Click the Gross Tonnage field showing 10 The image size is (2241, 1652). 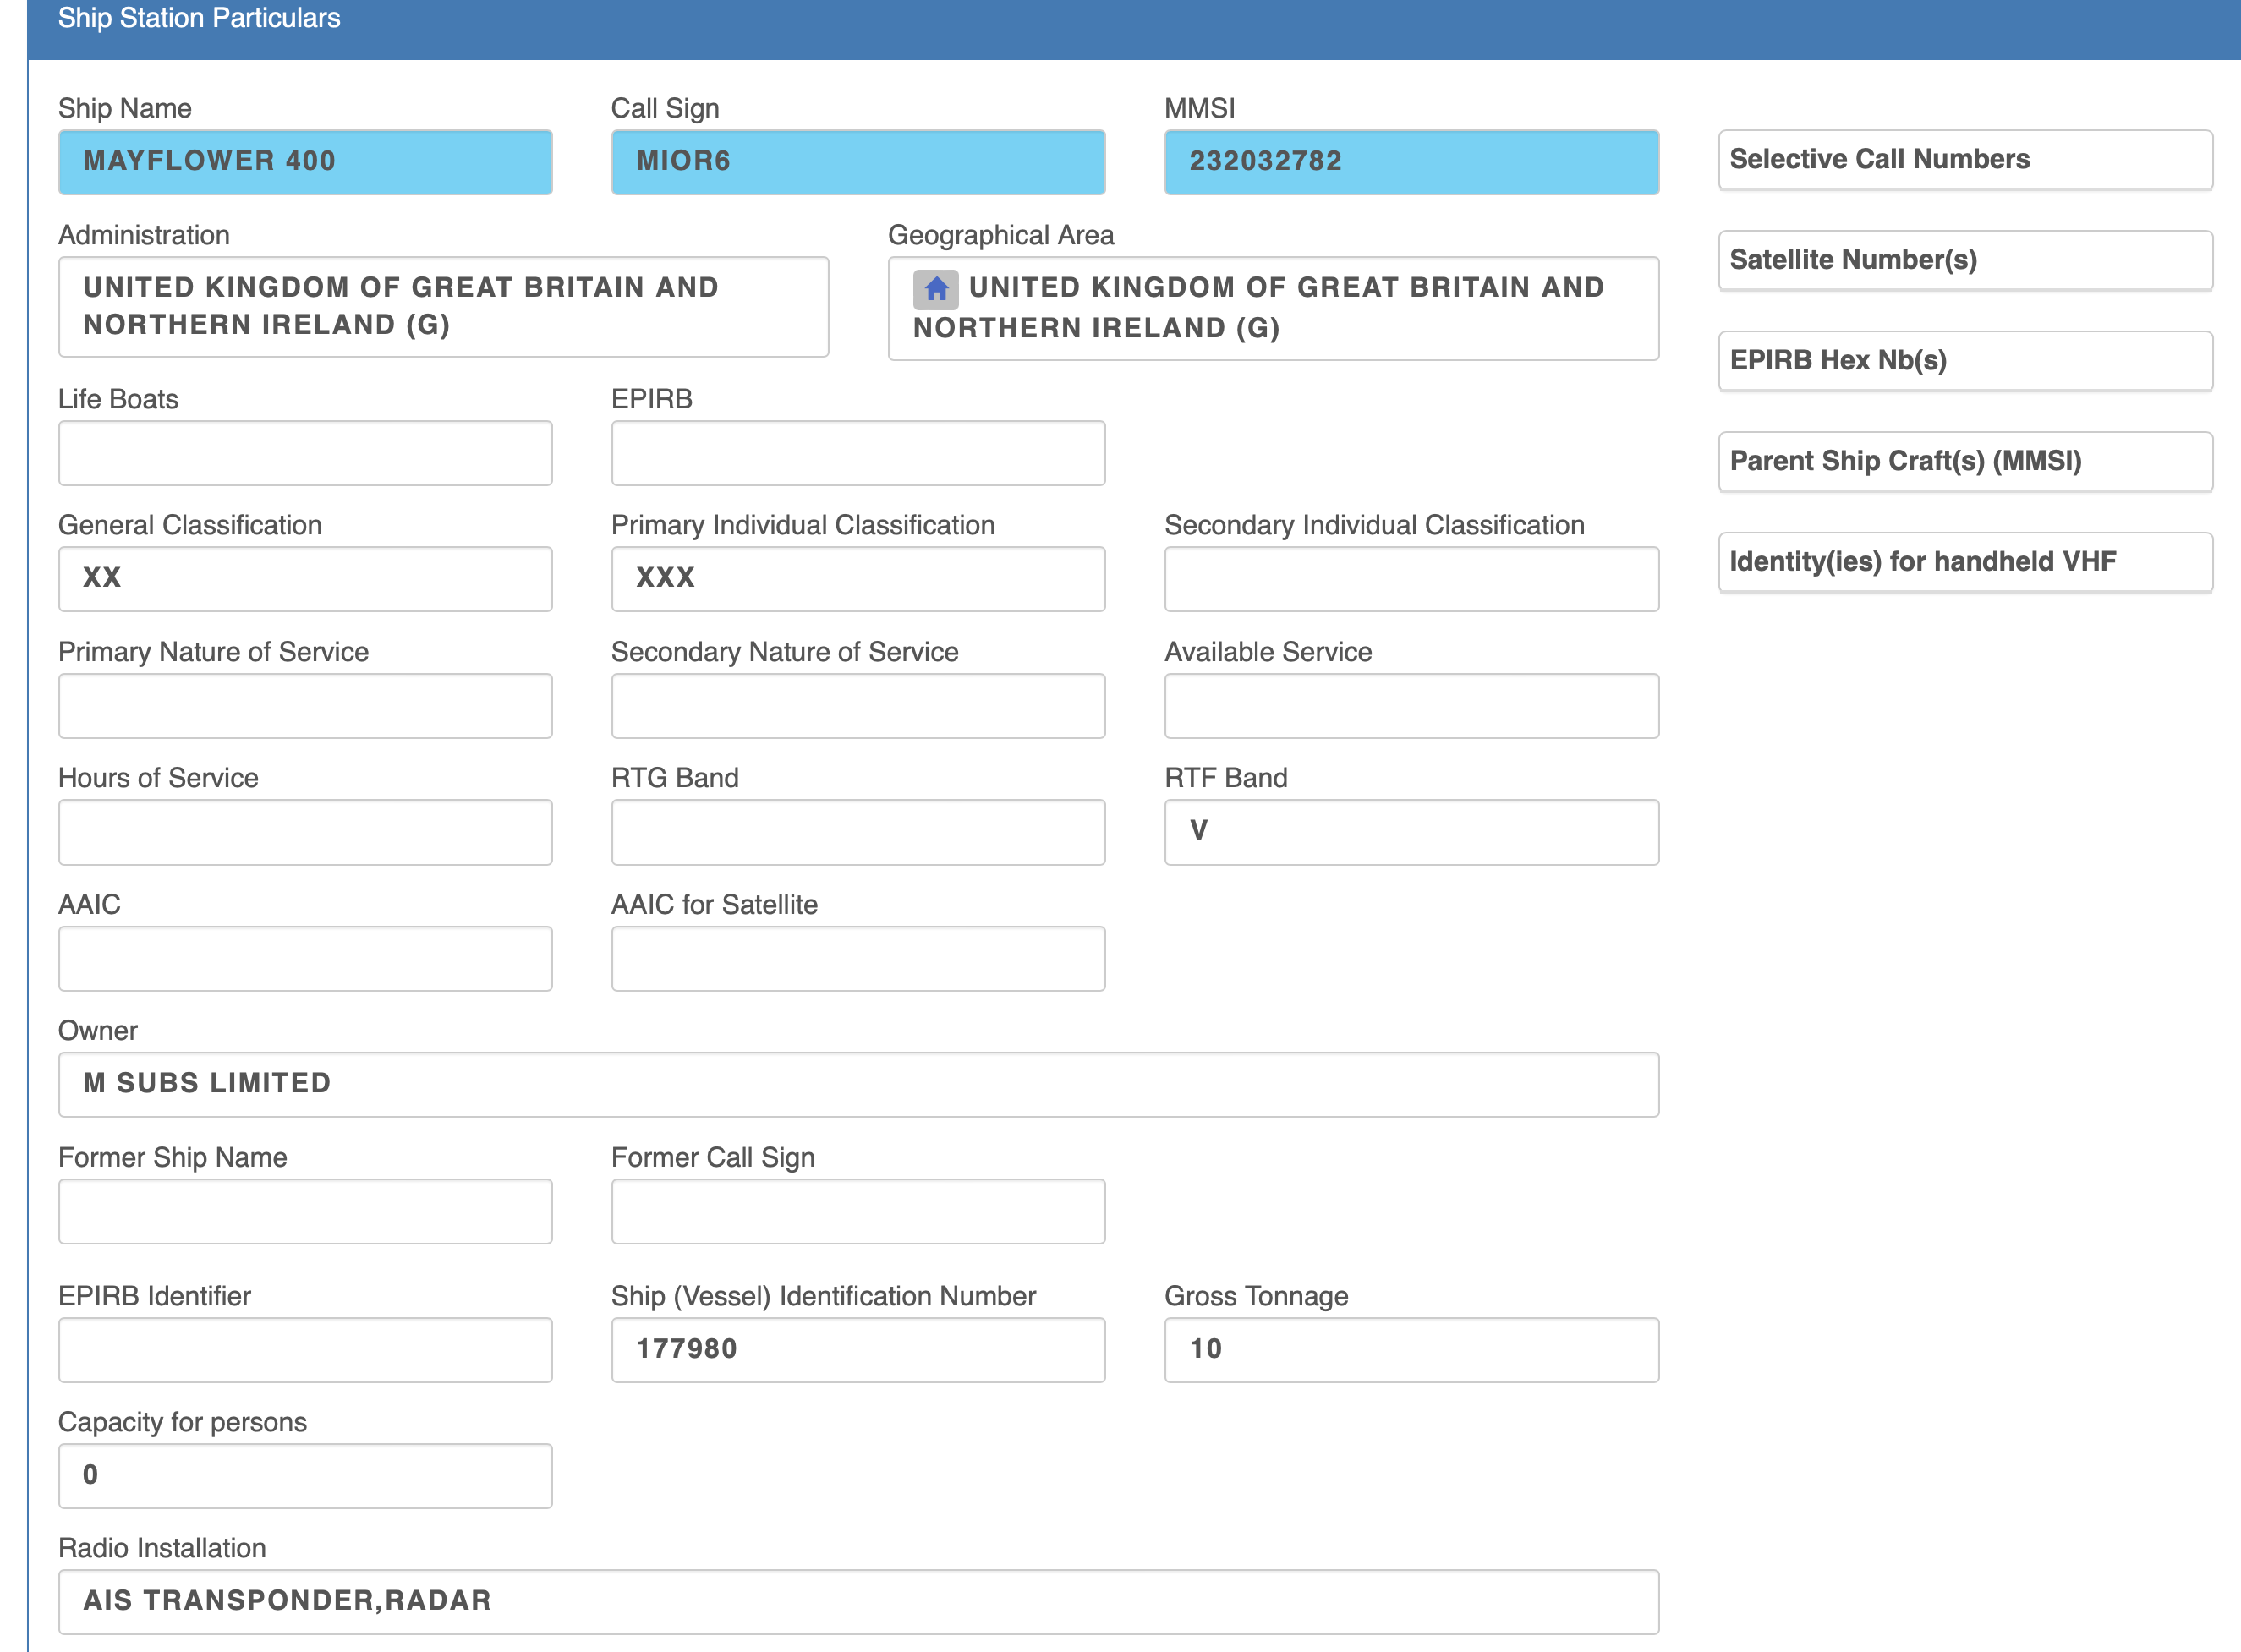[1411, 1349]
